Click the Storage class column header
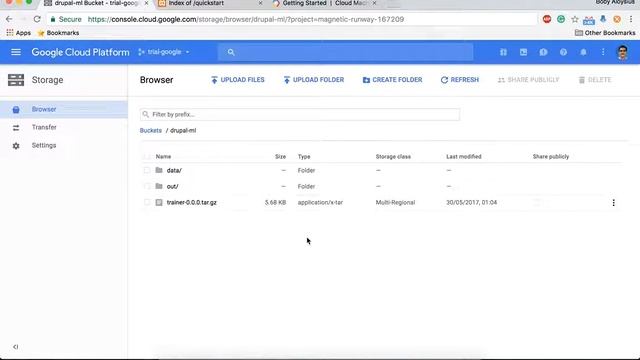 tap(393, 157)
